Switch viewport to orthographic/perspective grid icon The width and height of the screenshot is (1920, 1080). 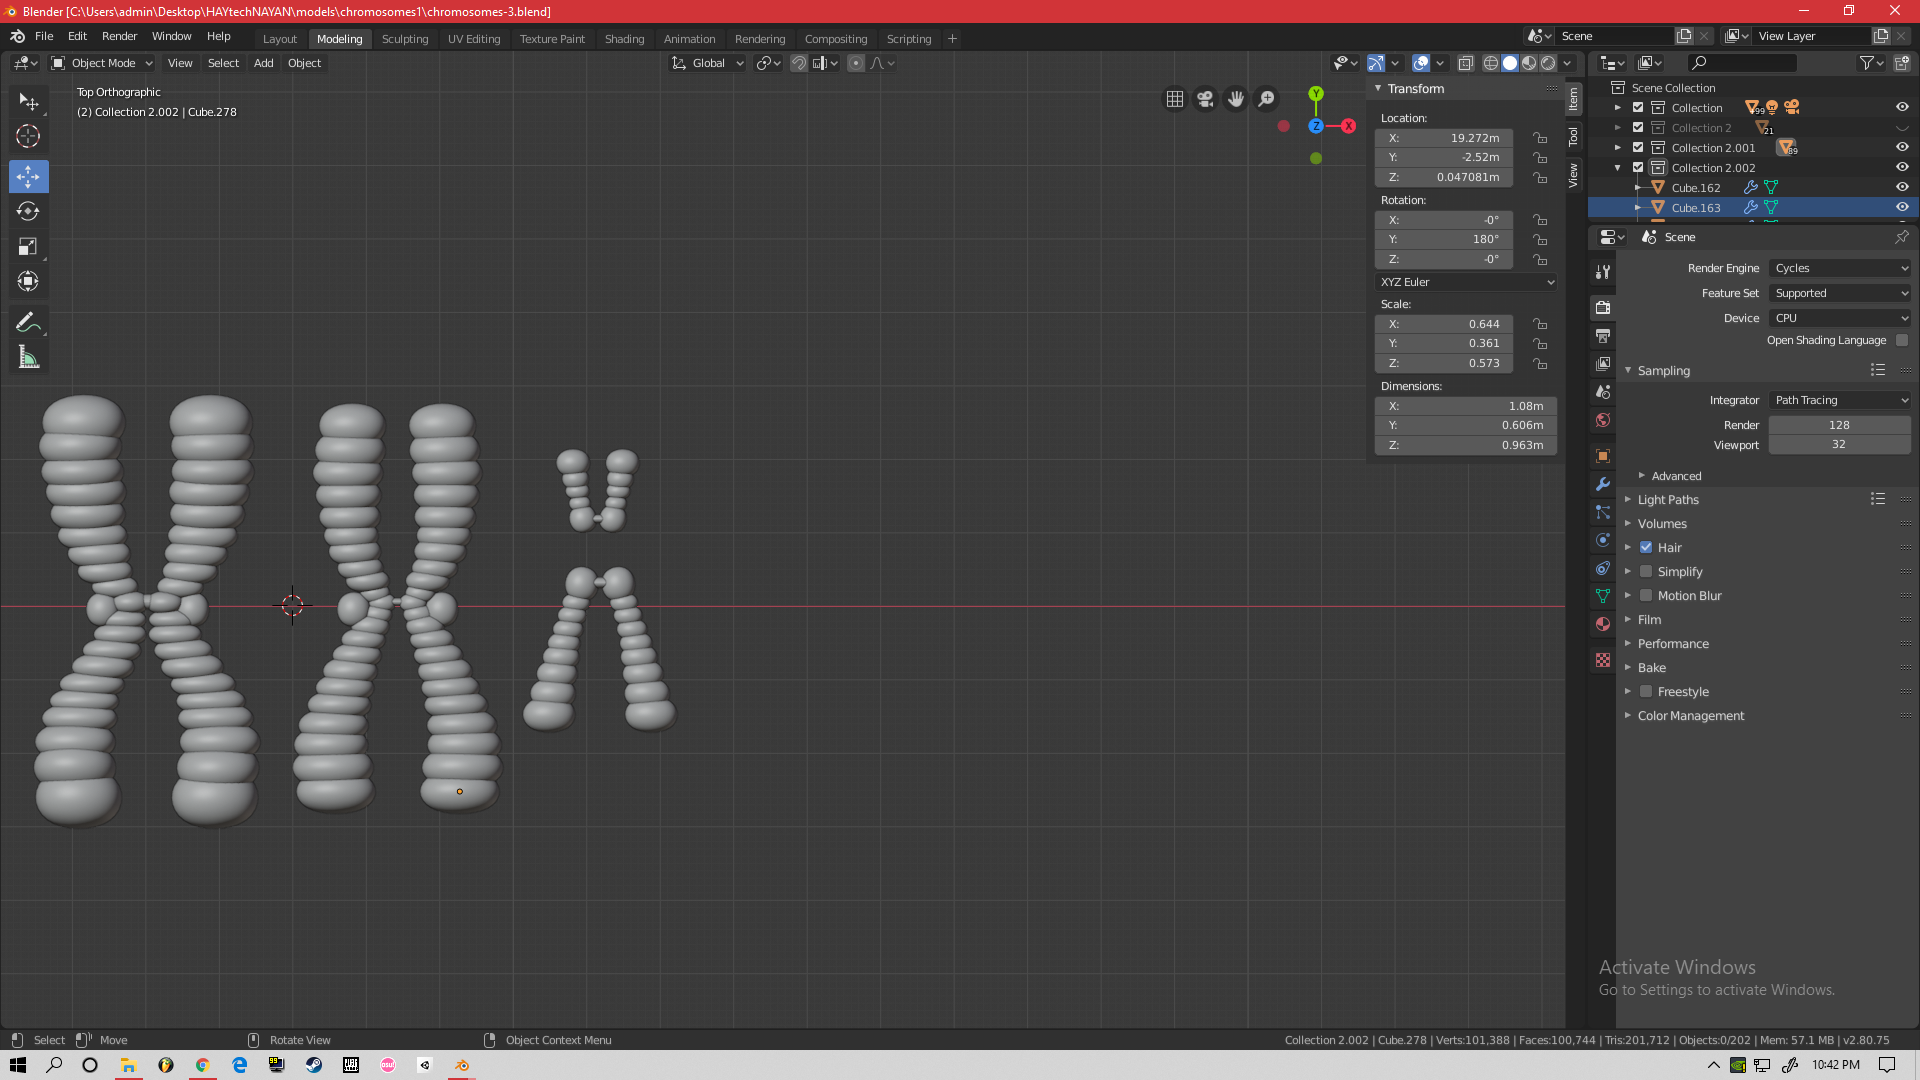(1175, 99)
